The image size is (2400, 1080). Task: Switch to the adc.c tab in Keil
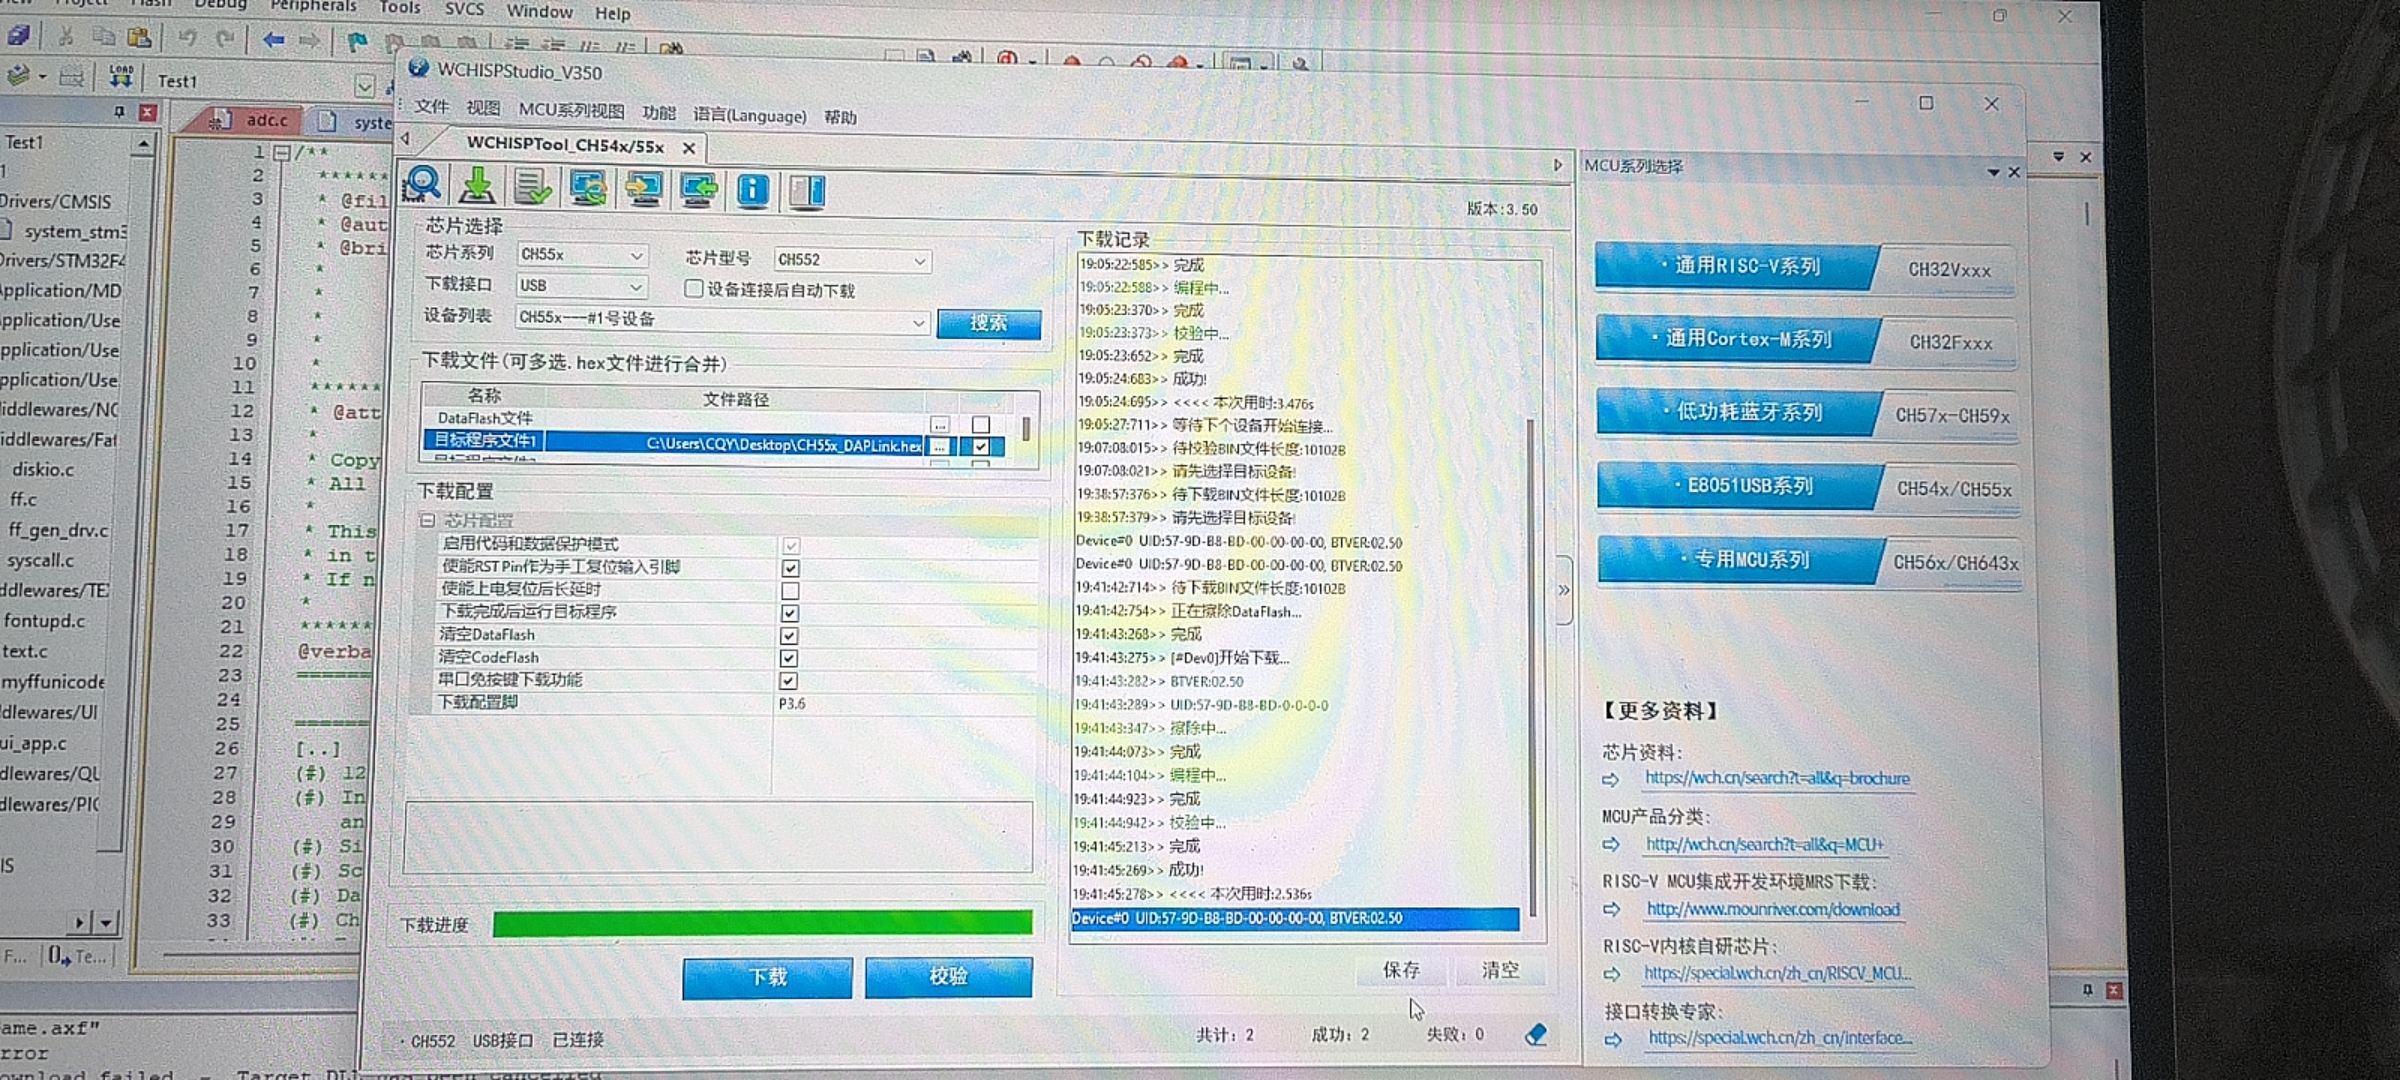(250, 119)
